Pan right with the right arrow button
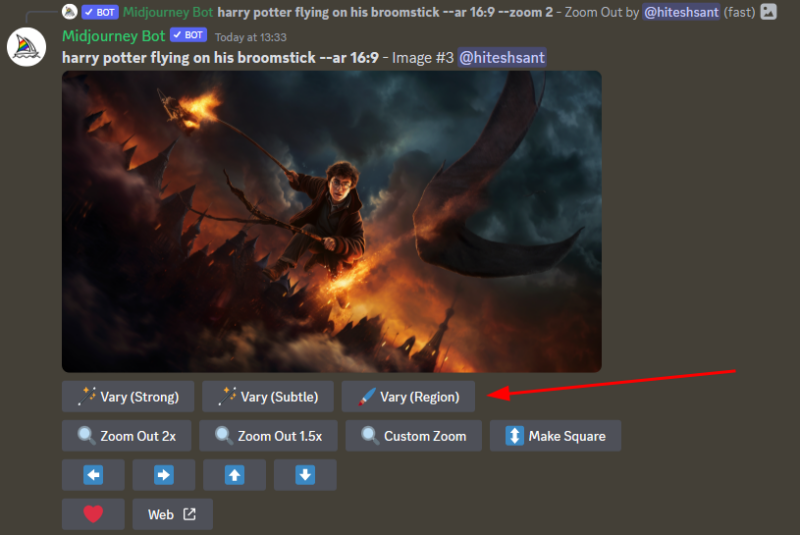 [x=164, y=475]
